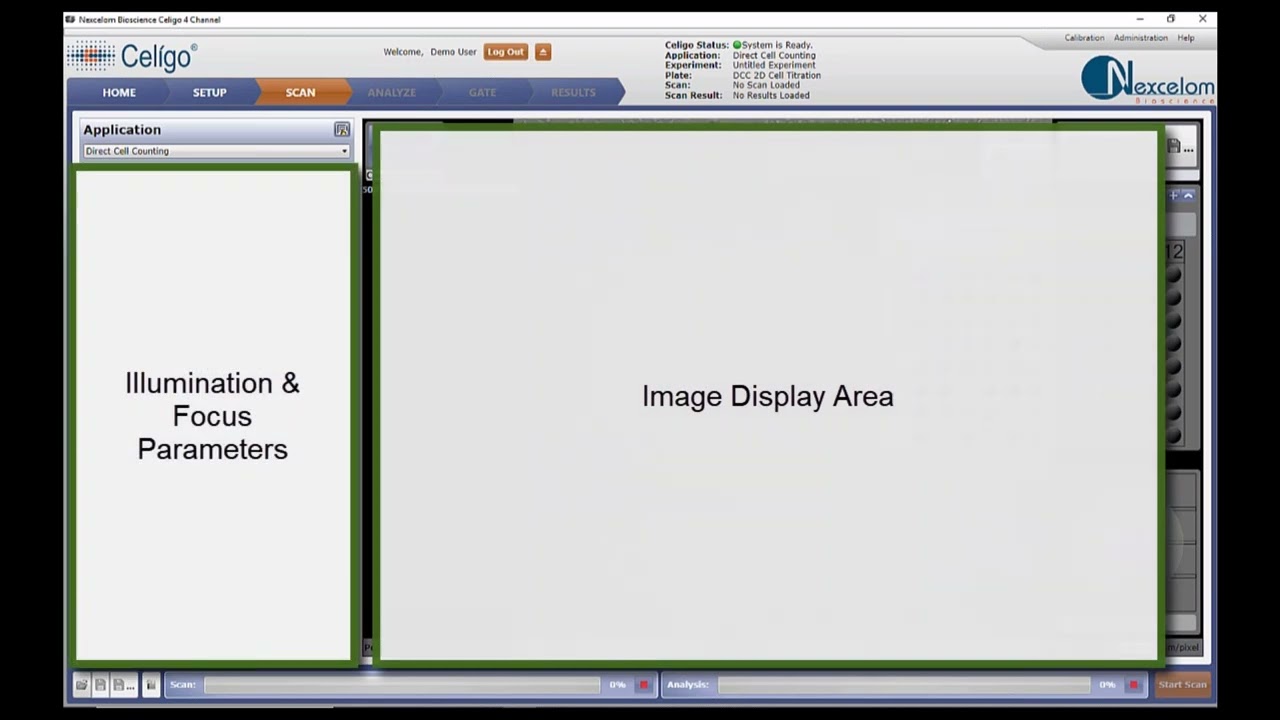Click the eject plate icon beside Log Out
Image resolution: width=1280 pixels, height=720 pixels.
tap(543, 52)
